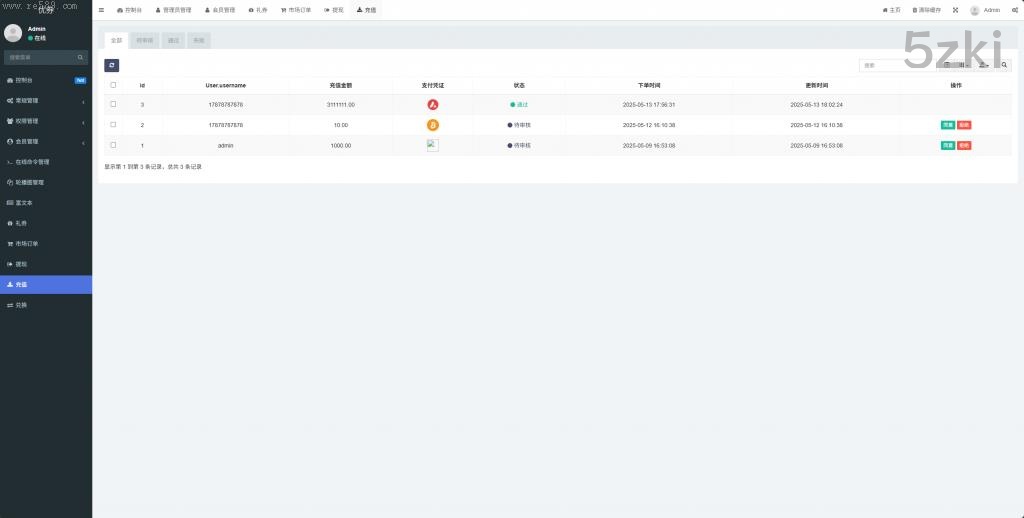Expand 权限管理 sidebar submenu
Screen dimensions: 1024x518
[45, 121]
